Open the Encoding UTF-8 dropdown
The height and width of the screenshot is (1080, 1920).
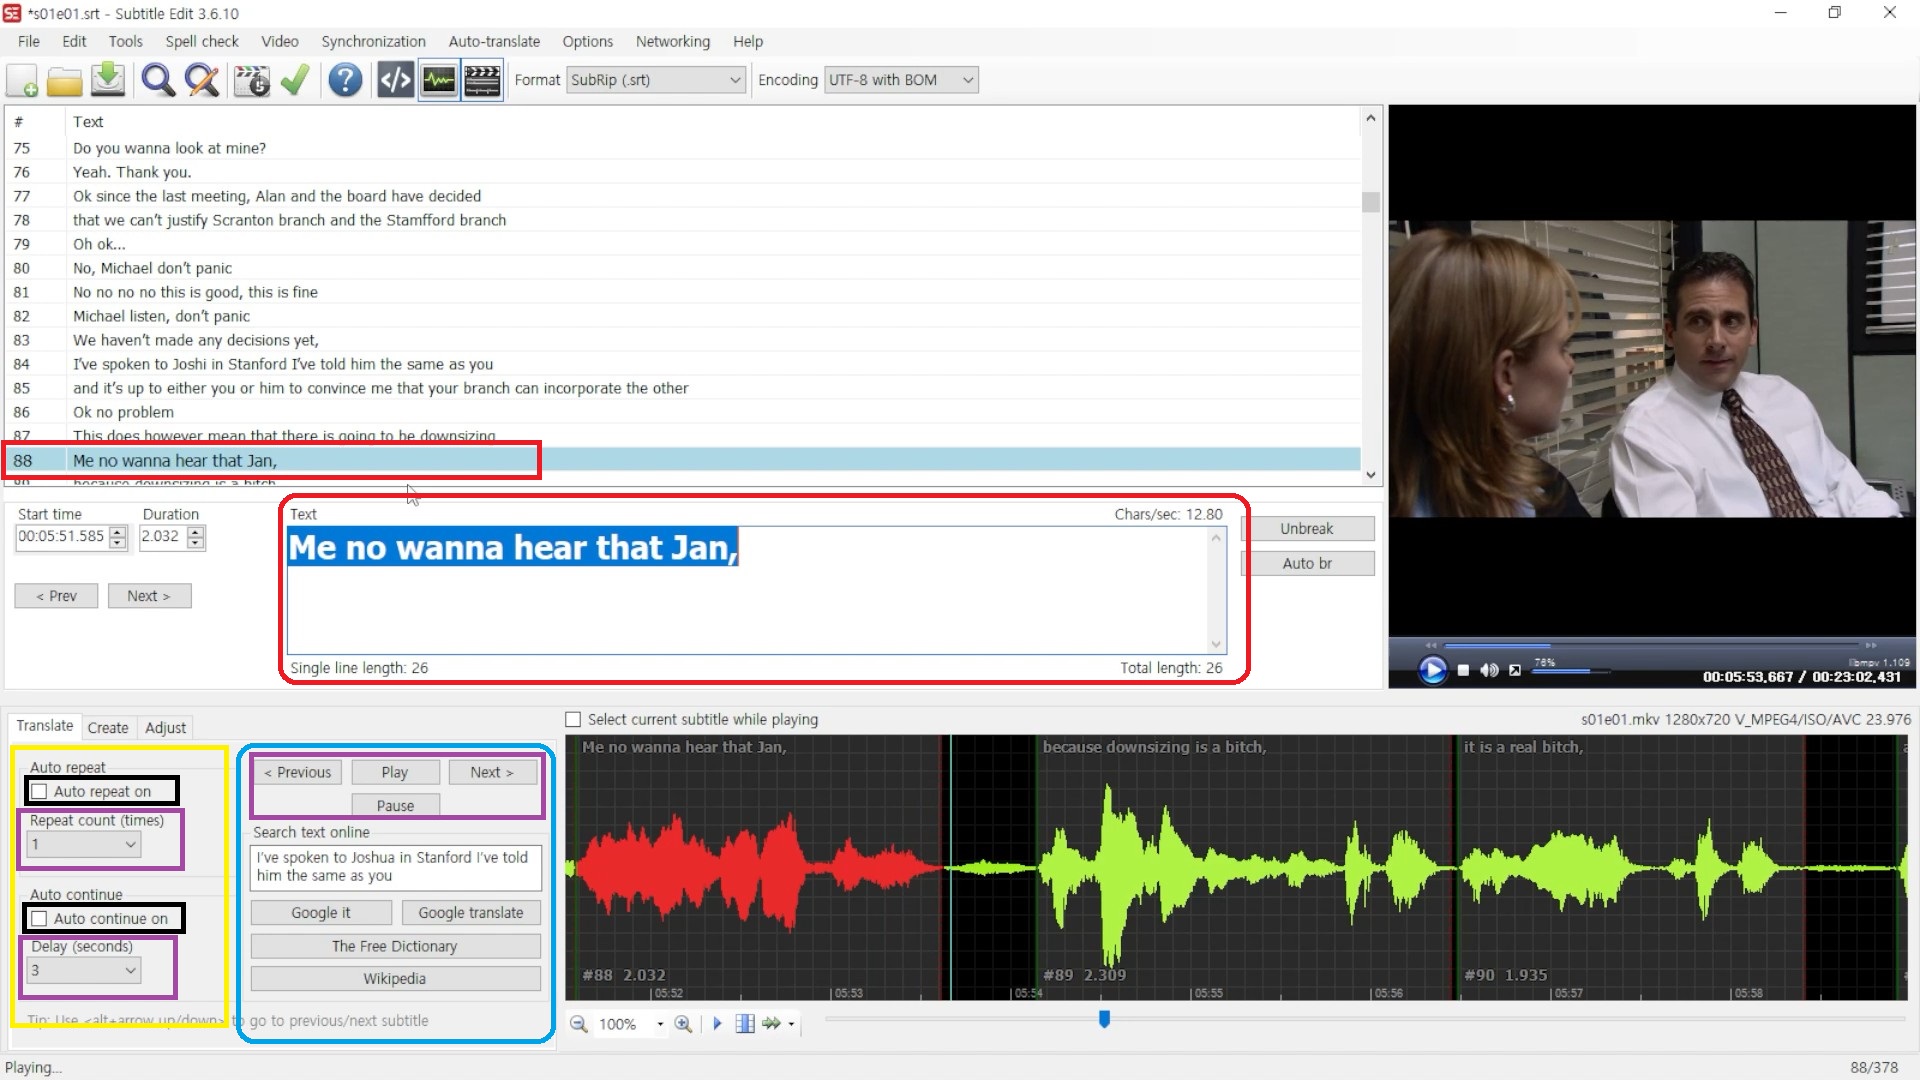[x=967, y=80]
